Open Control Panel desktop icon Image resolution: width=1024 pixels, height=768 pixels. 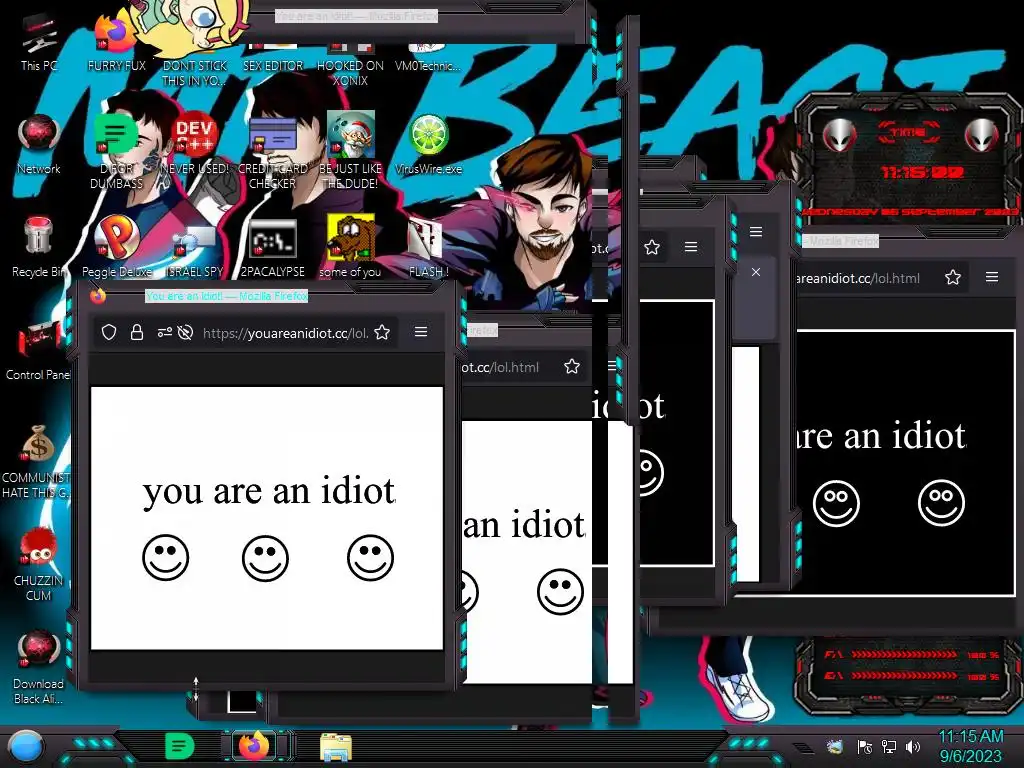click(38, 350)
